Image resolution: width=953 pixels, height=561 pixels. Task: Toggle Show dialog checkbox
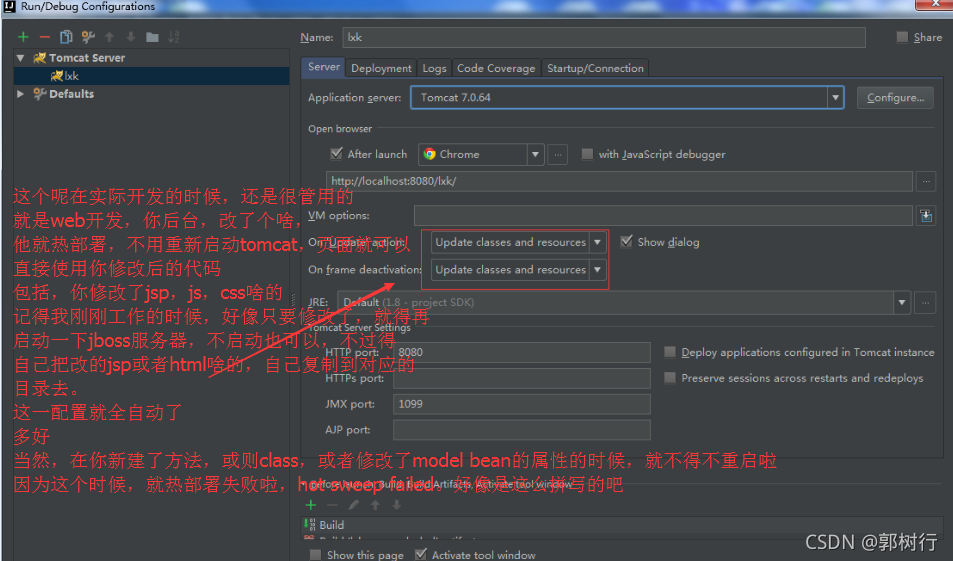coord(626,241)
